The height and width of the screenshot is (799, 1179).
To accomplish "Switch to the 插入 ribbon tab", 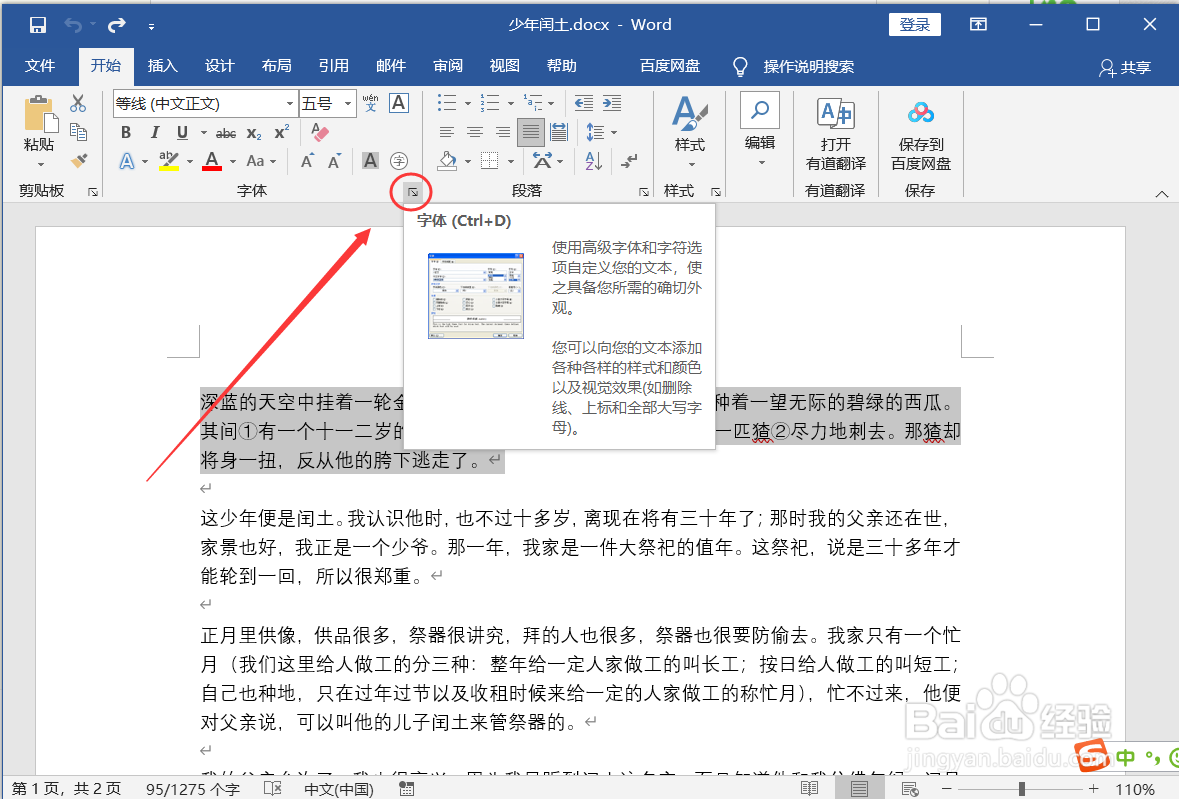I will [163, 66].
